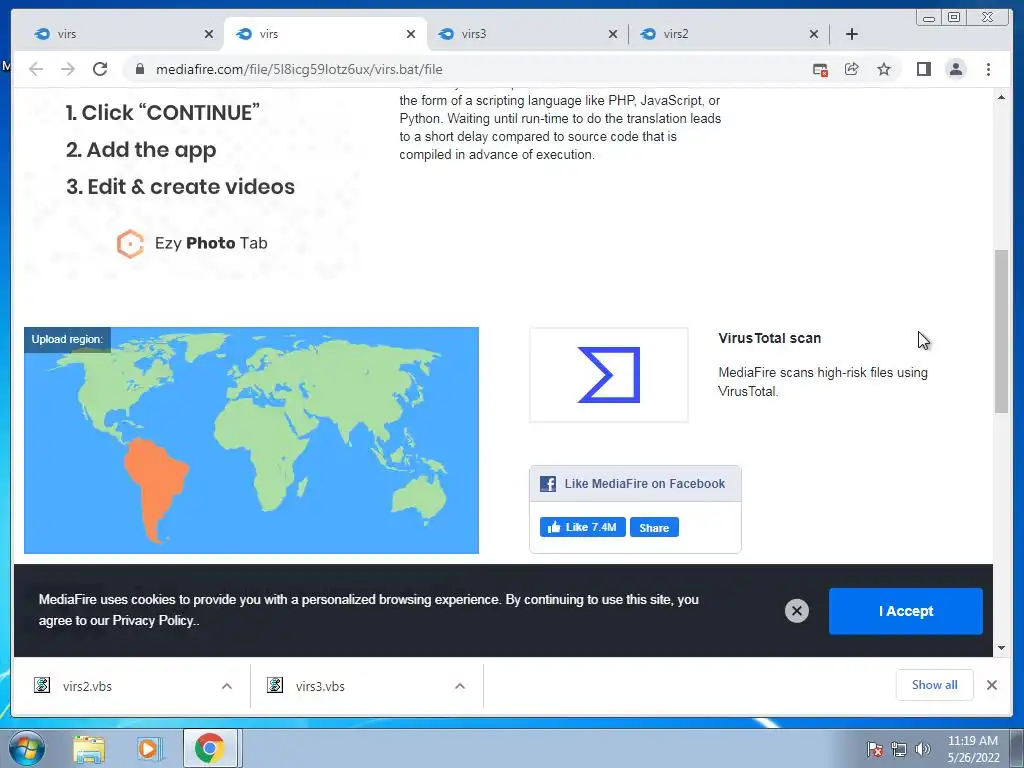Close the active 'virs' tab

[411, 34]
